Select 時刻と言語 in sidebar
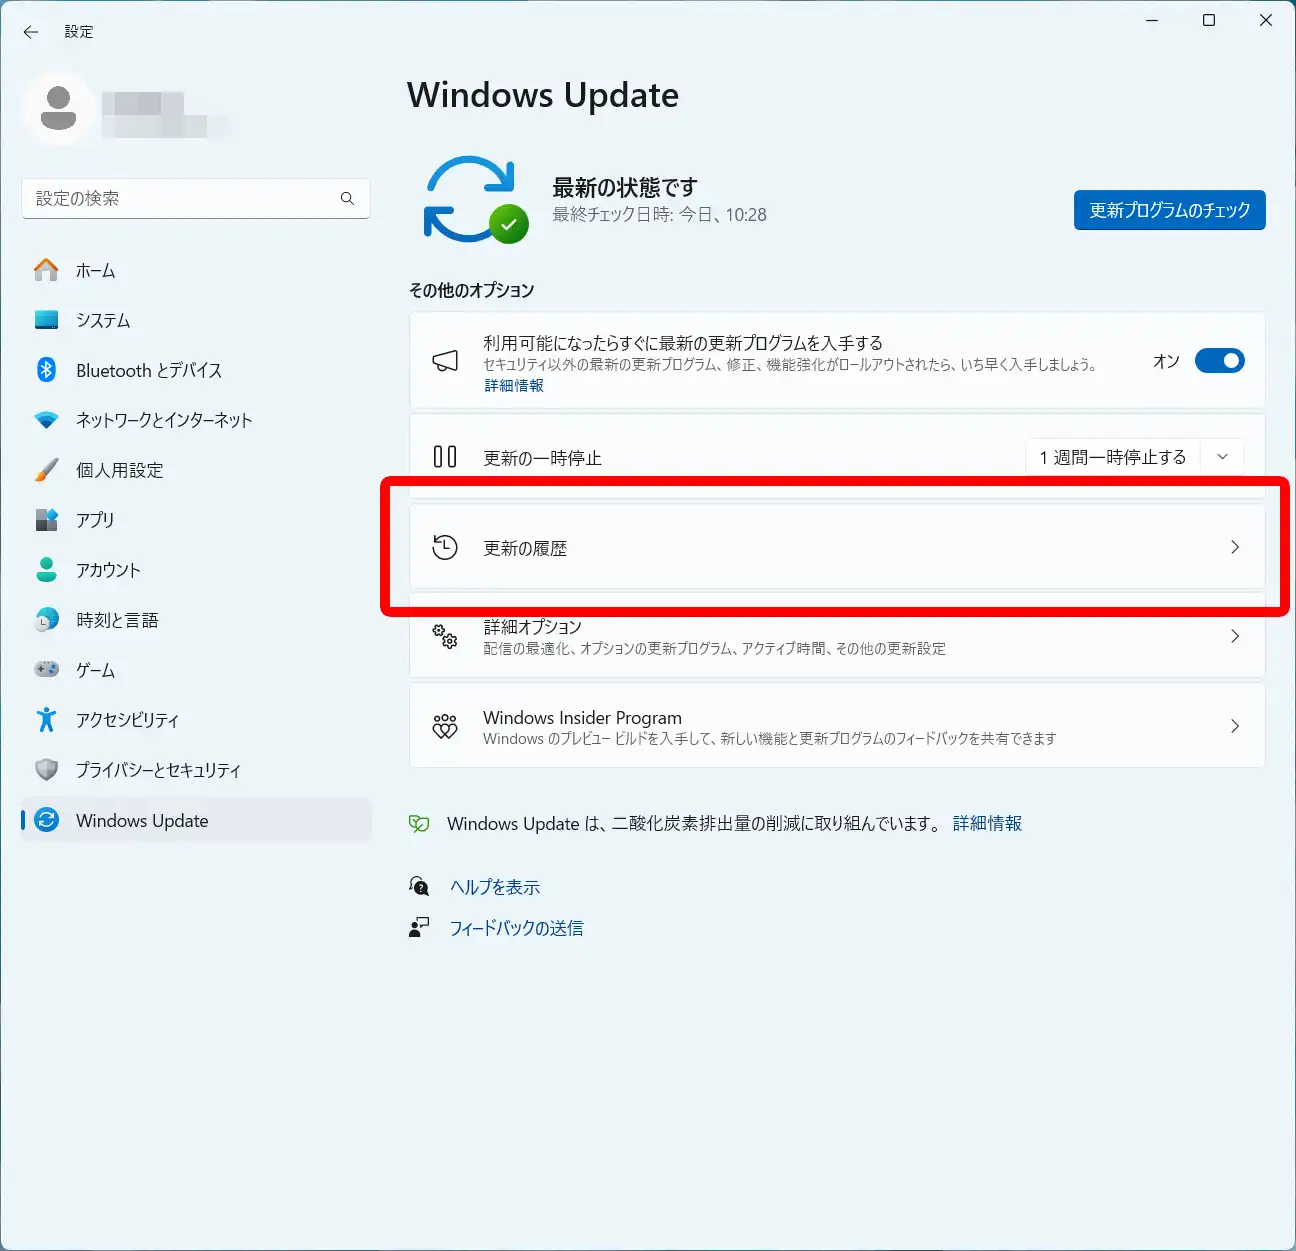This screenshot has height=1251, width=1296. pyautogui.click(x=196, y=620)
